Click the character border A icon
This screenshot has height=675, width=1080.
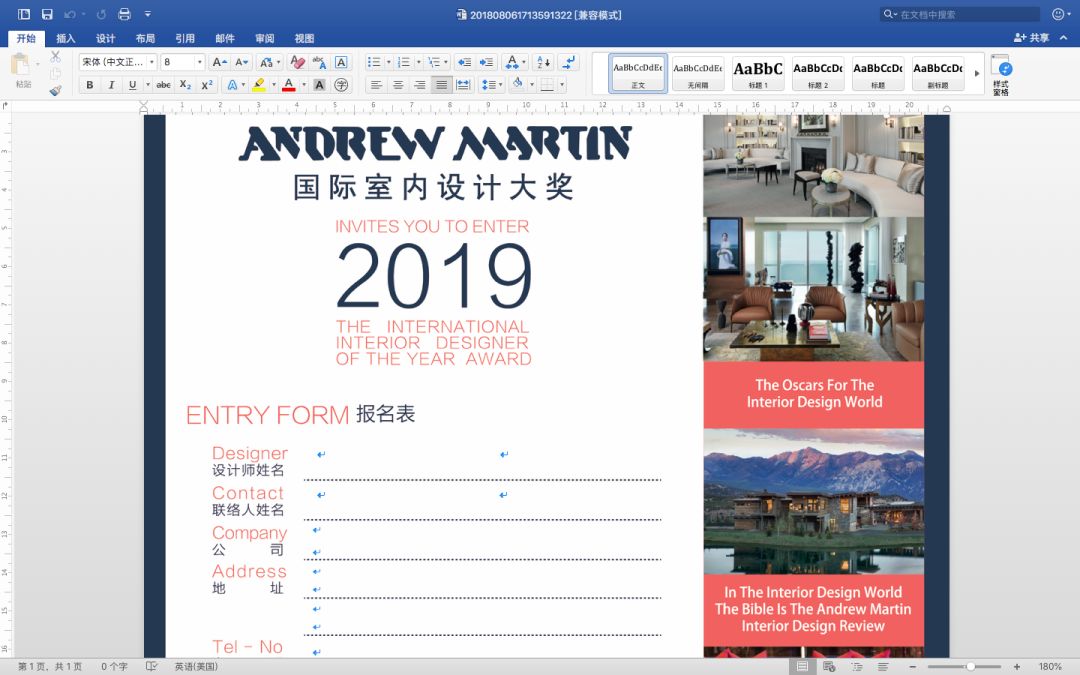click(x=341, y=62)
